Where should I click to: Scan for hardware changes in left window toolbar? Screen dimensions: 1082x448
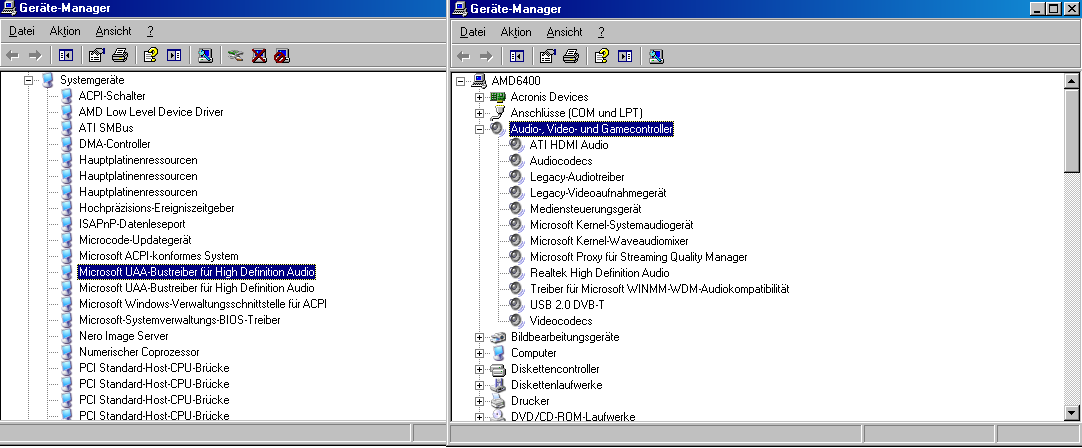[205, 55]
